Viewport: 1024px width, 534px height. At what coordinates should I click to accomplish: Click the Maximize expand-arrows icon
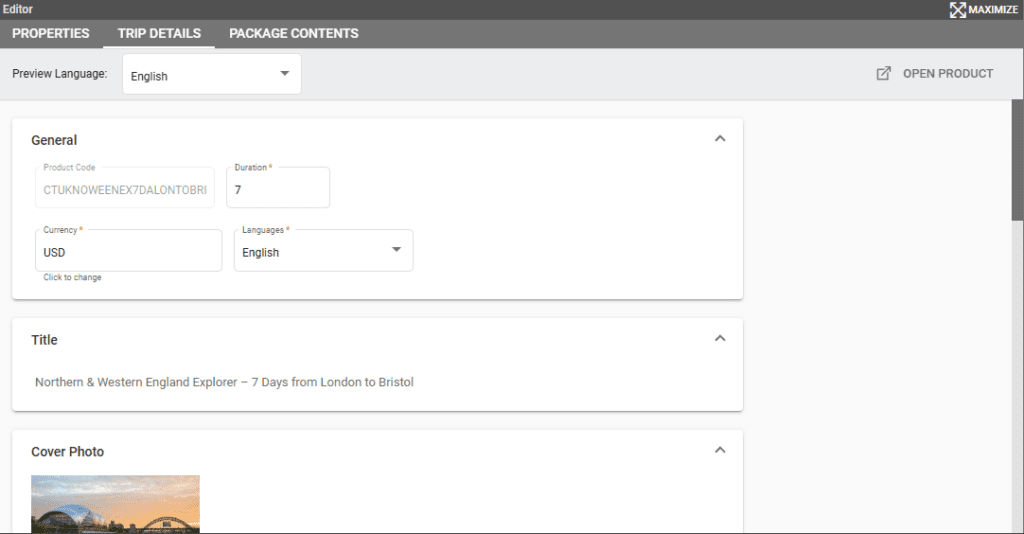957,9
